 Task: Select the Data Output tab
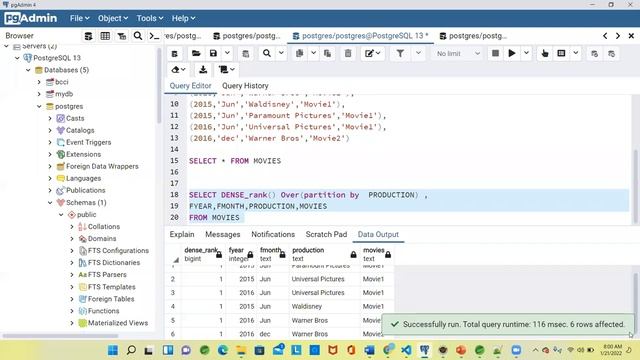point(378,234)
